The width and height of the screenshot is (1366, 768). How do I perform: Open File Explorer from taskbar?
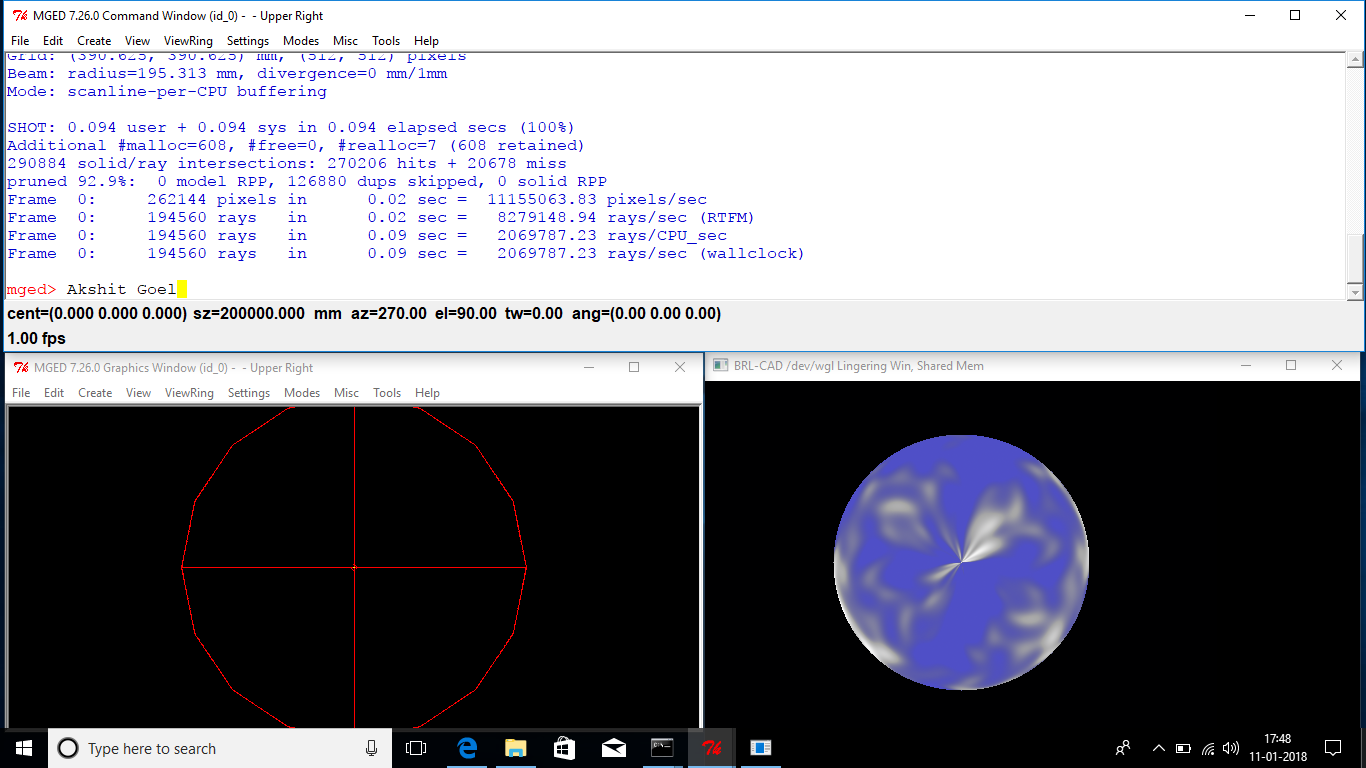[516, 748]
